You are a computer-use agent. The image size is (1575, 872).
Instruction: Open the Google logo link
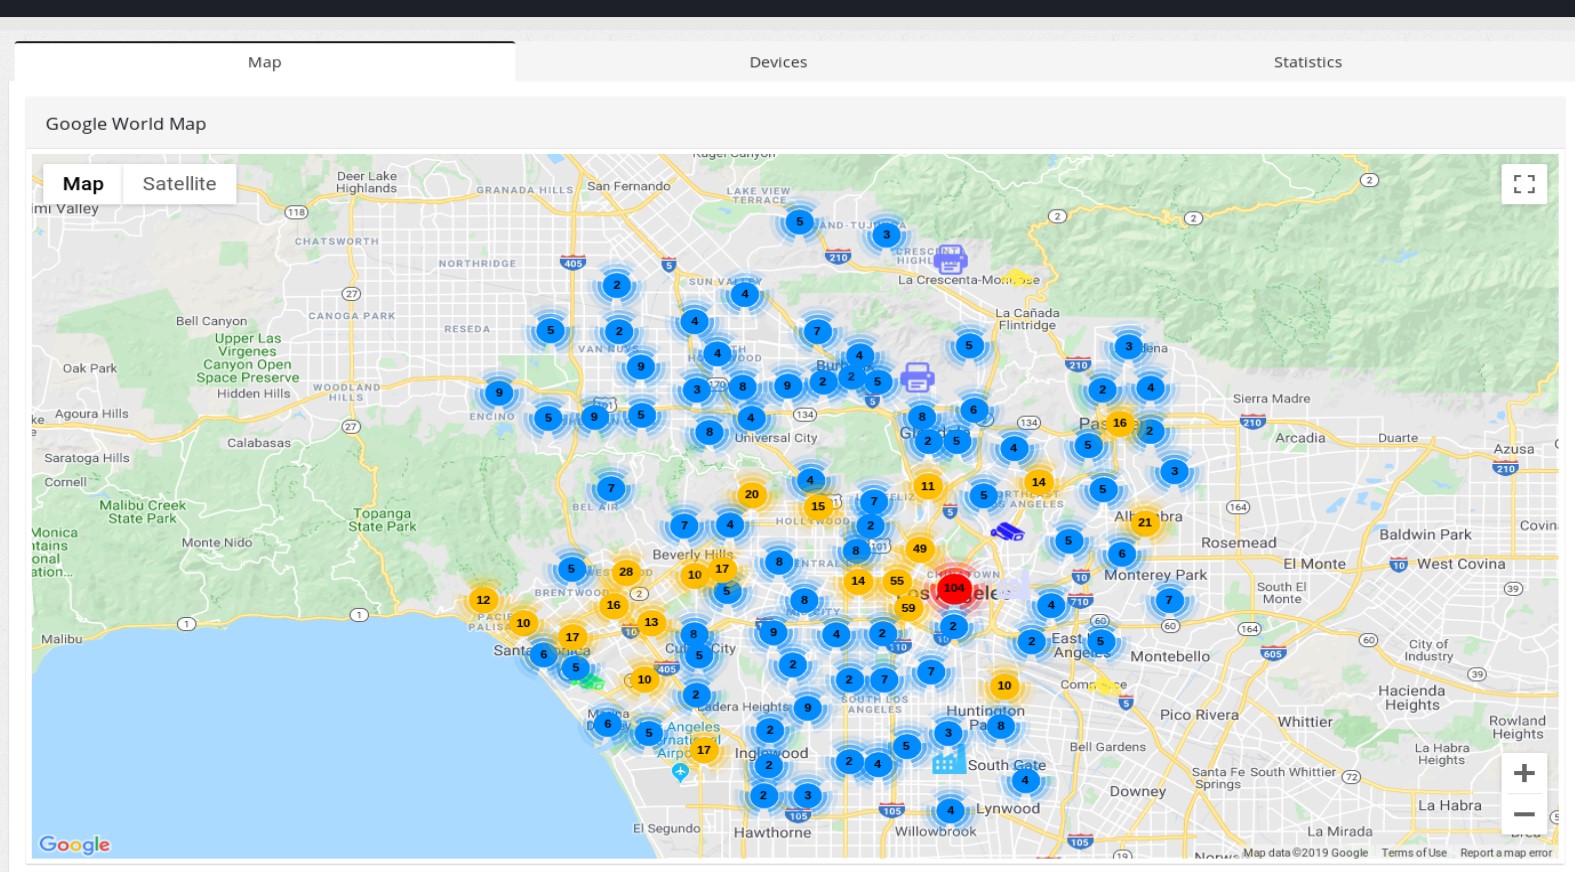pos(74,844)
